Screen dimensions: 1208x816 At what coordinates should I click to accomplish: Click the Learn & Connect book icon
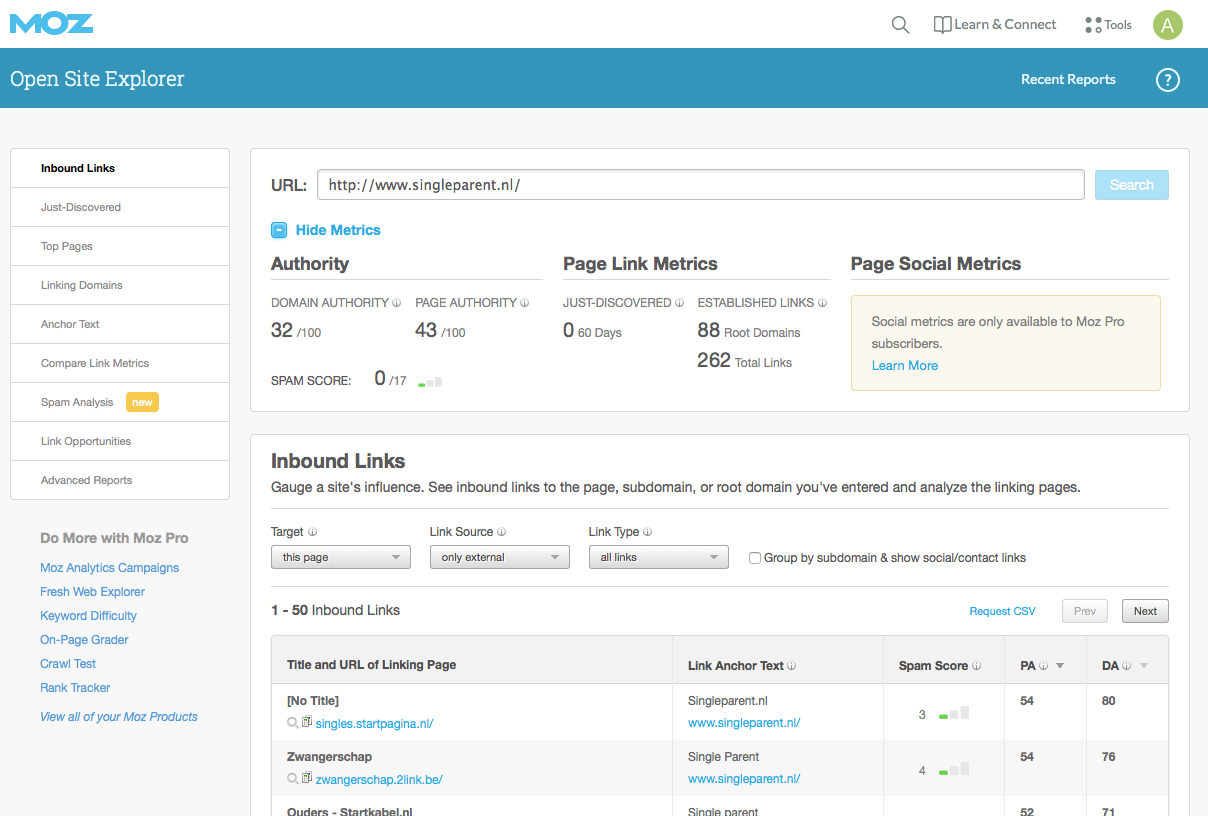[942, 25]
